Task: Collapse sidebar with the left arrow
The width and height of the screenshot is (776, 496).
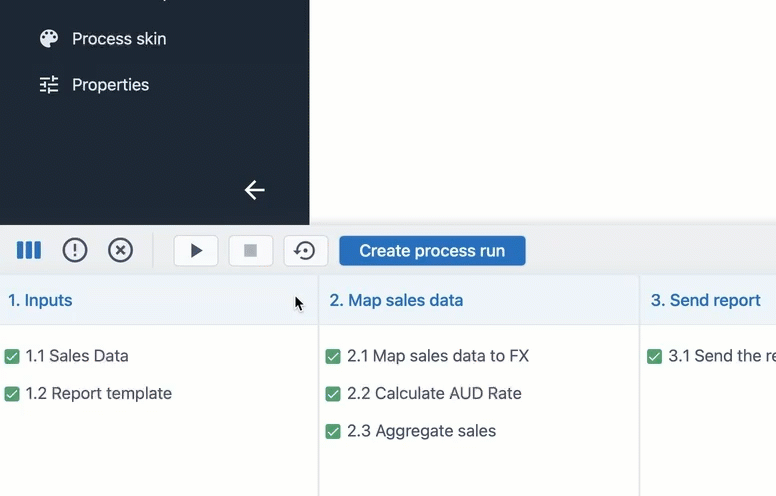Action: pos(254,190)
